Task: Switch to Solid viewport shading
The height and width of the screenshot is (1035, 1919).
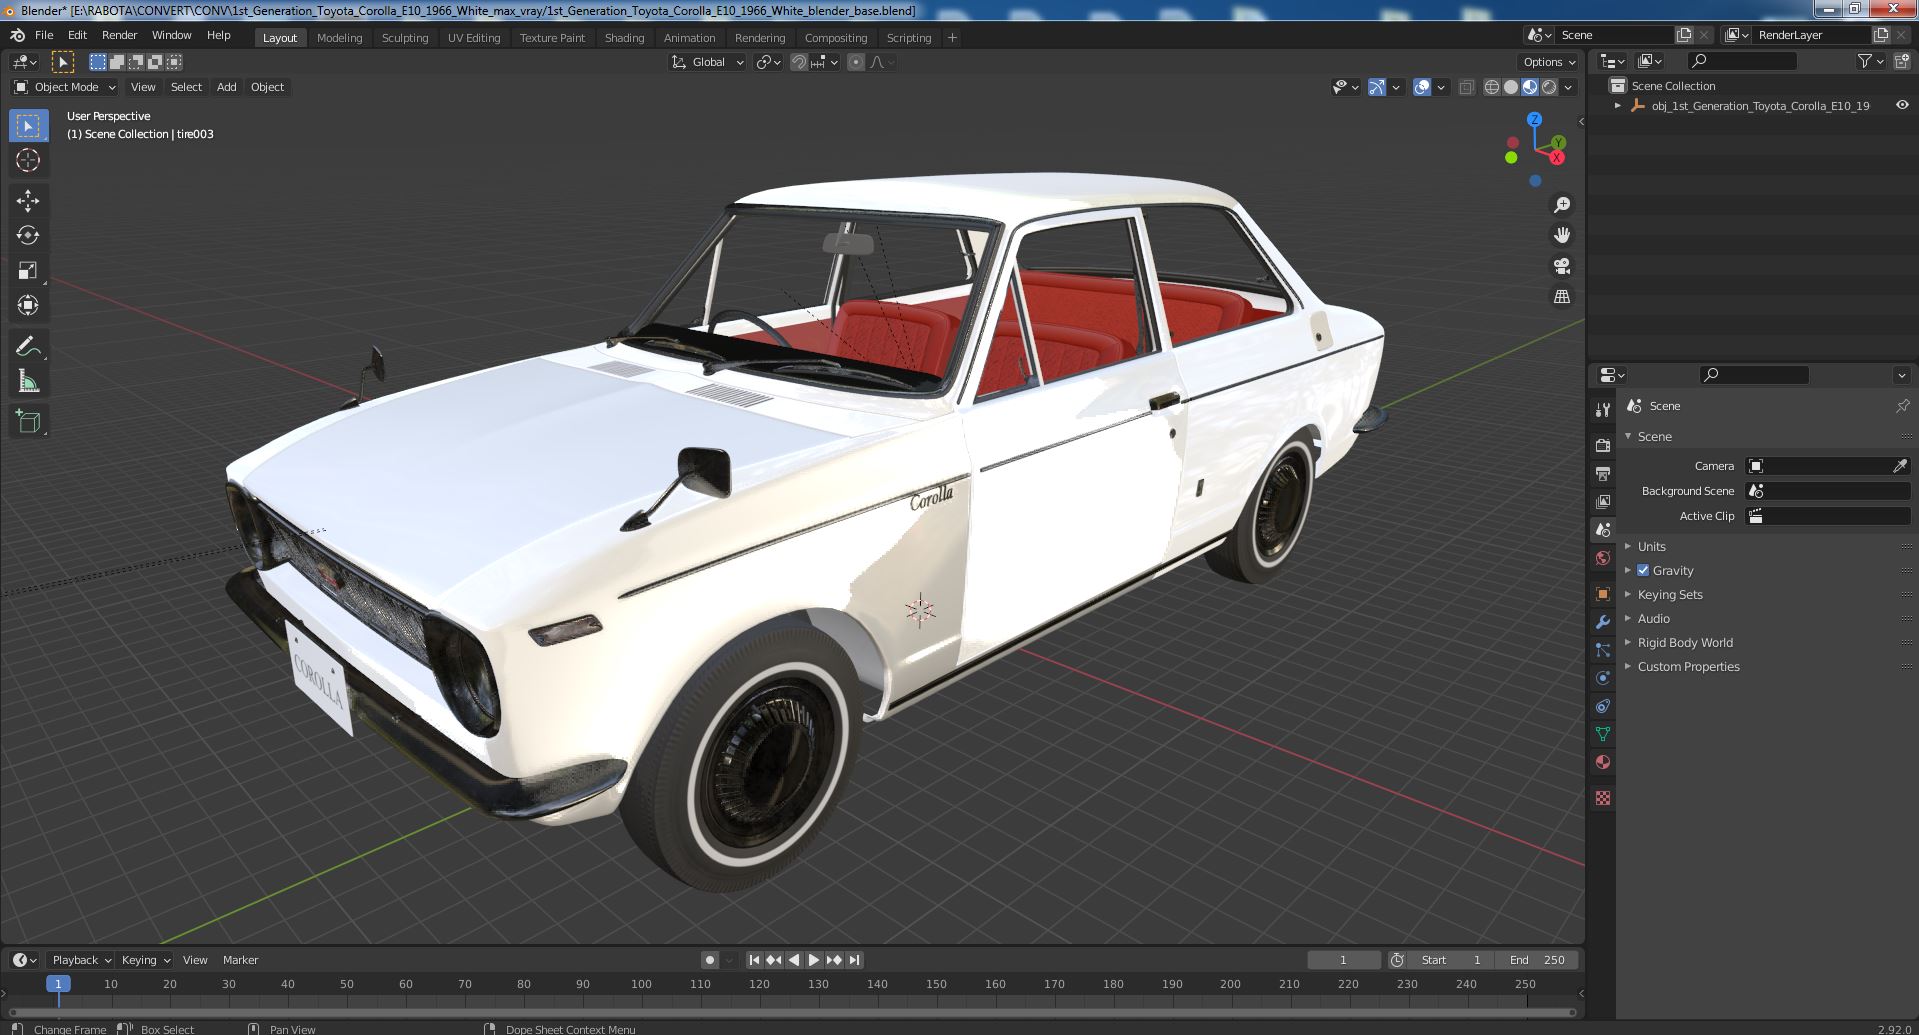Action: point(1511,87)
